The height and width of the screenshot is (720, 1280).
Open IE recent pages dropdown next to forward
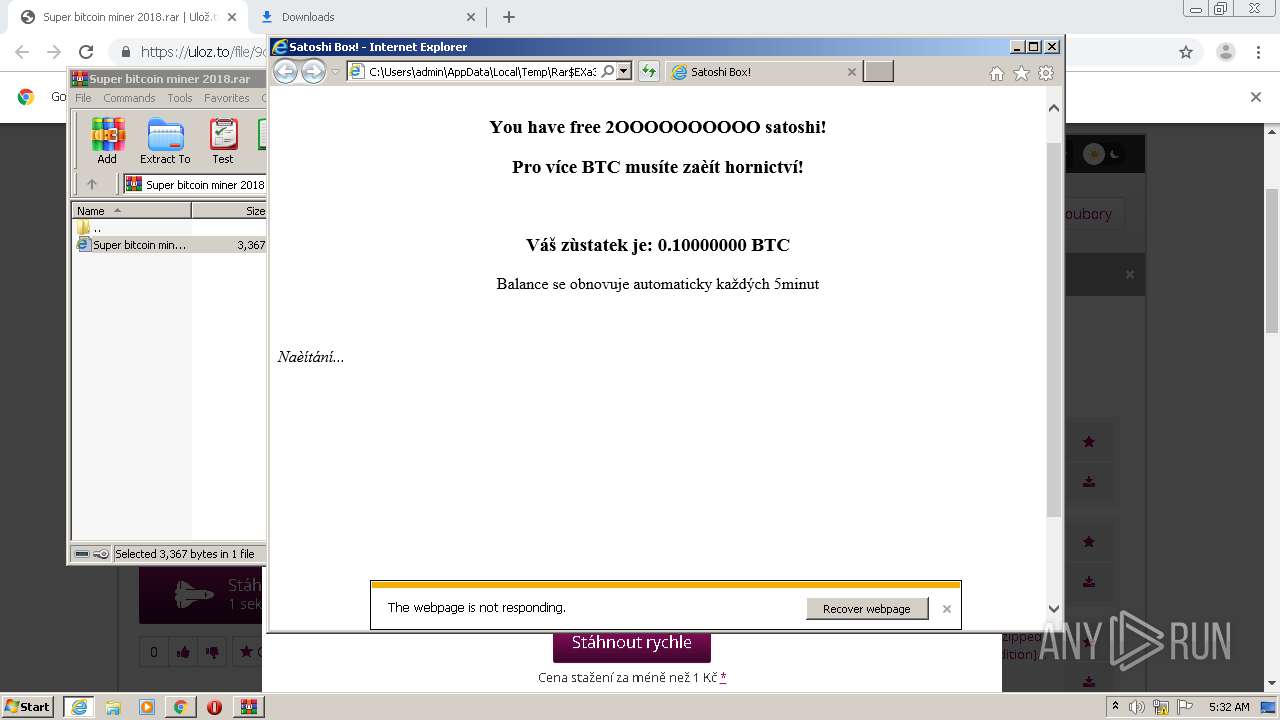pyautogui.click(x=336, y=72)
